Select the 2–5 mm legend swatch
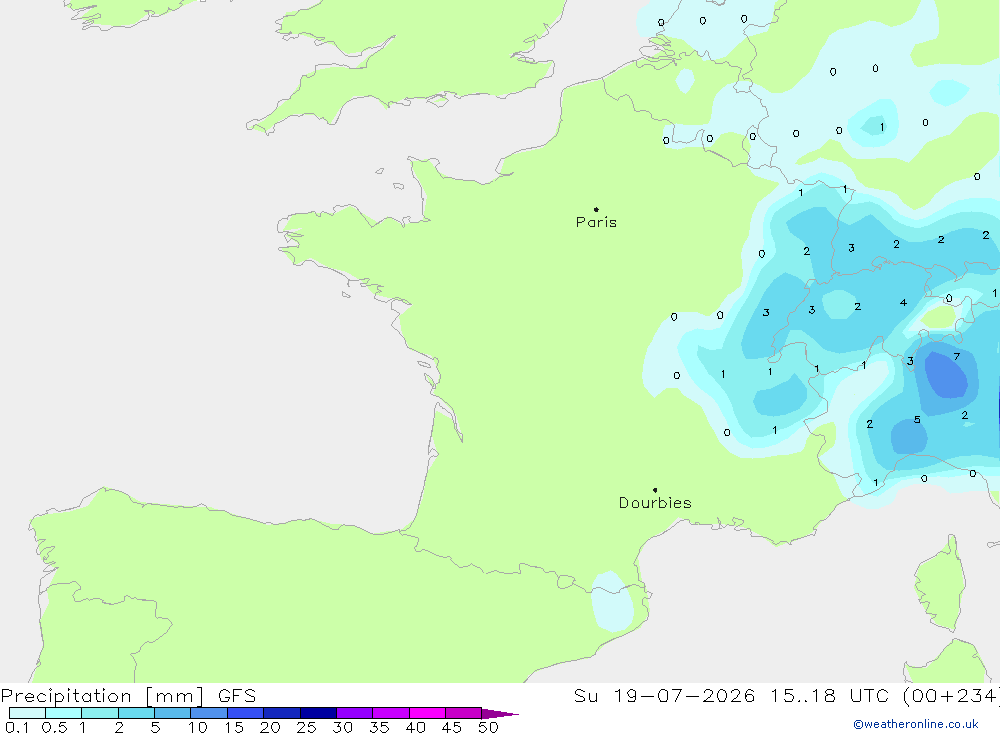This screenshot has width=1000, height=733. [136, 713]
